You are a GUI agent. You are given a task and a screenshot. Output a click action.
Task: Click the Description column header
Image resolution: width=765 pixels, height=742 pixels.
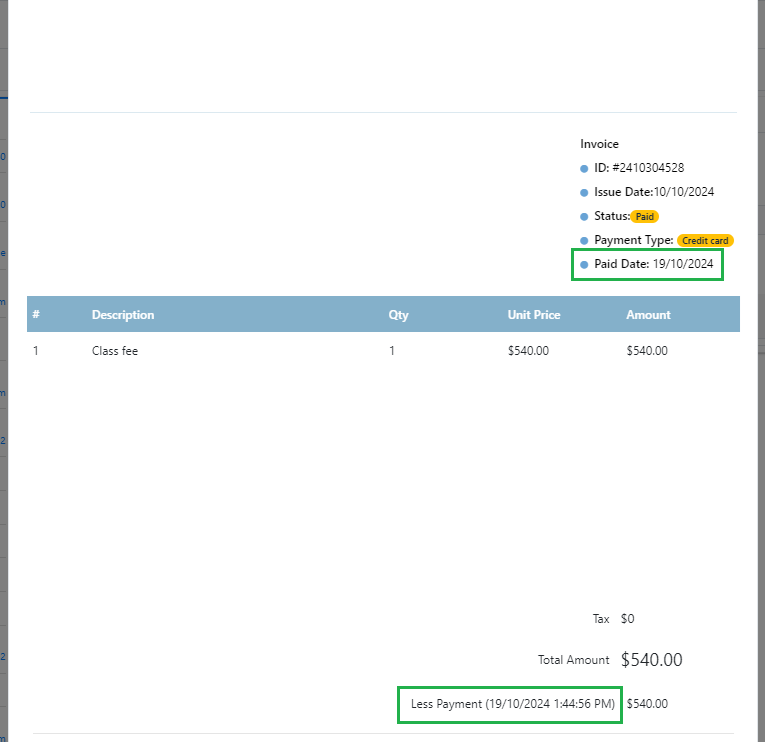(123, 315)
